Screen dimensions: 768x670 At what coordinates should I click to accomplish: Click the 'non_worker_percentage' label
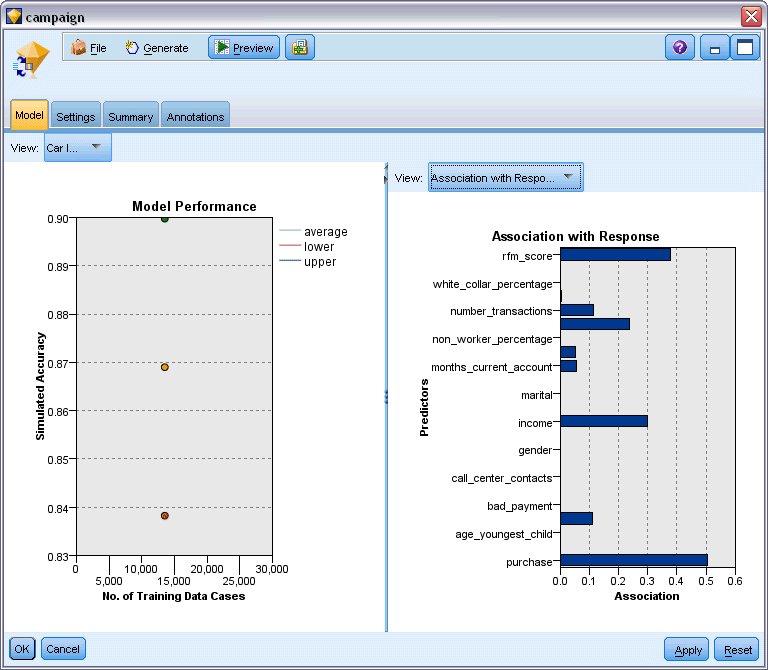(x=492, y=339)
